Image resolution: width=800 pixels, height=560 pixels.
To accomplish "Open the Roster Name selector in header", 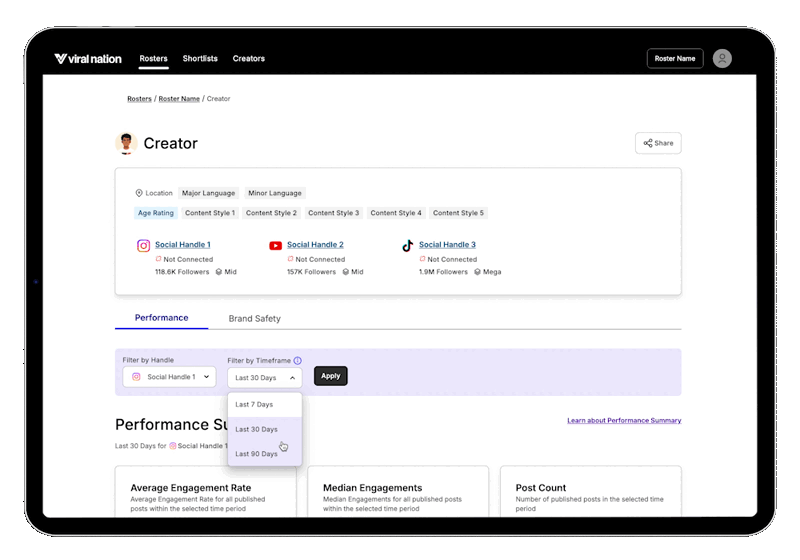I will [675, 59].
